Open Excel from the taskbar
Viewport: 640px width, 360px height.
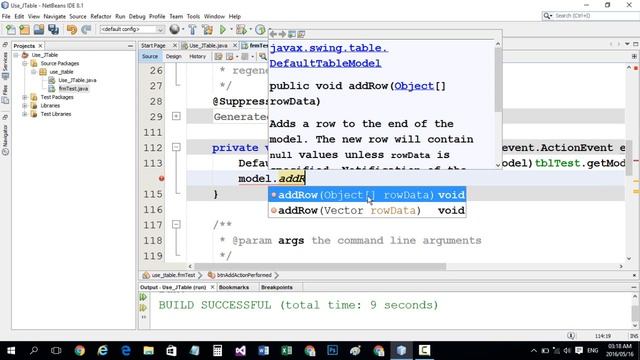point(287,350)
